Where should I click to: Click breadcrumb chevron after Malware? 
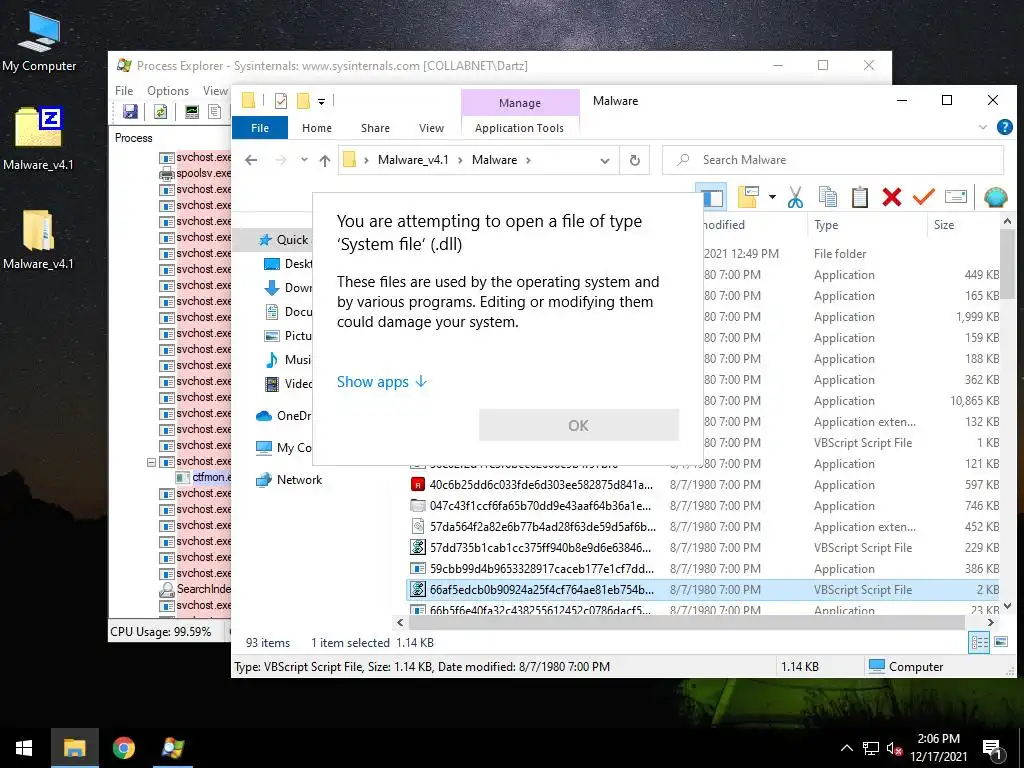(528, 160)
